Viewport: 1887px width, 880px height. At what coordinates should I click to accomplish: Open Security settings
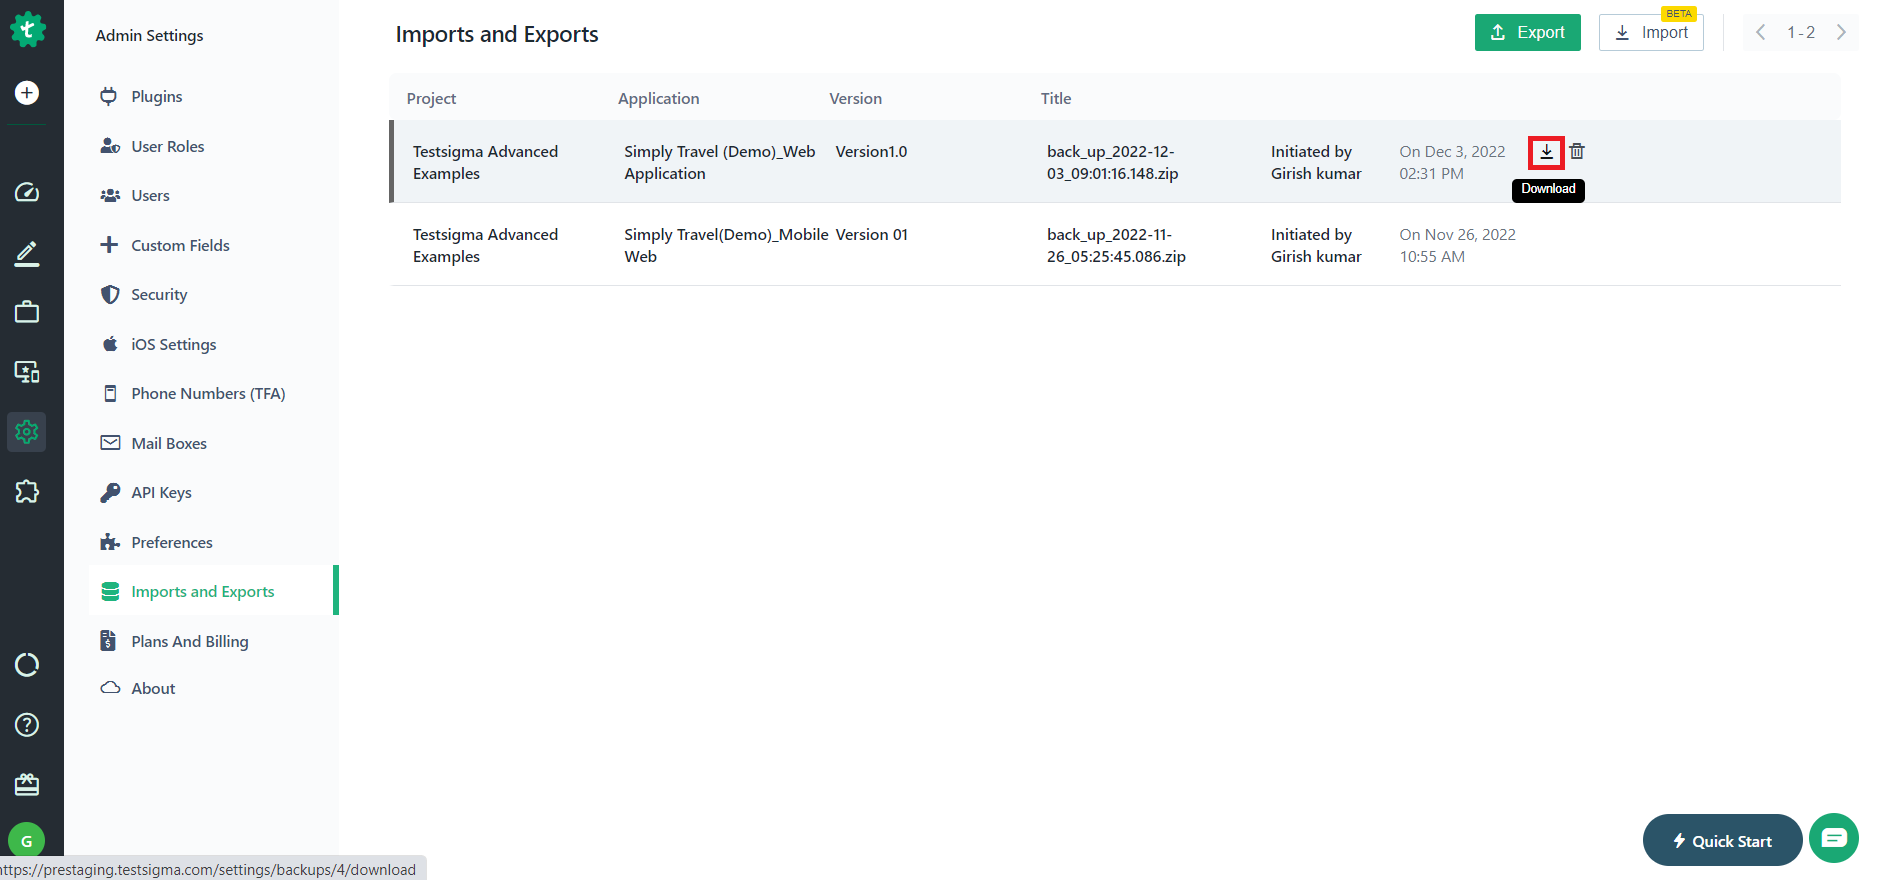tap(159, 295)
